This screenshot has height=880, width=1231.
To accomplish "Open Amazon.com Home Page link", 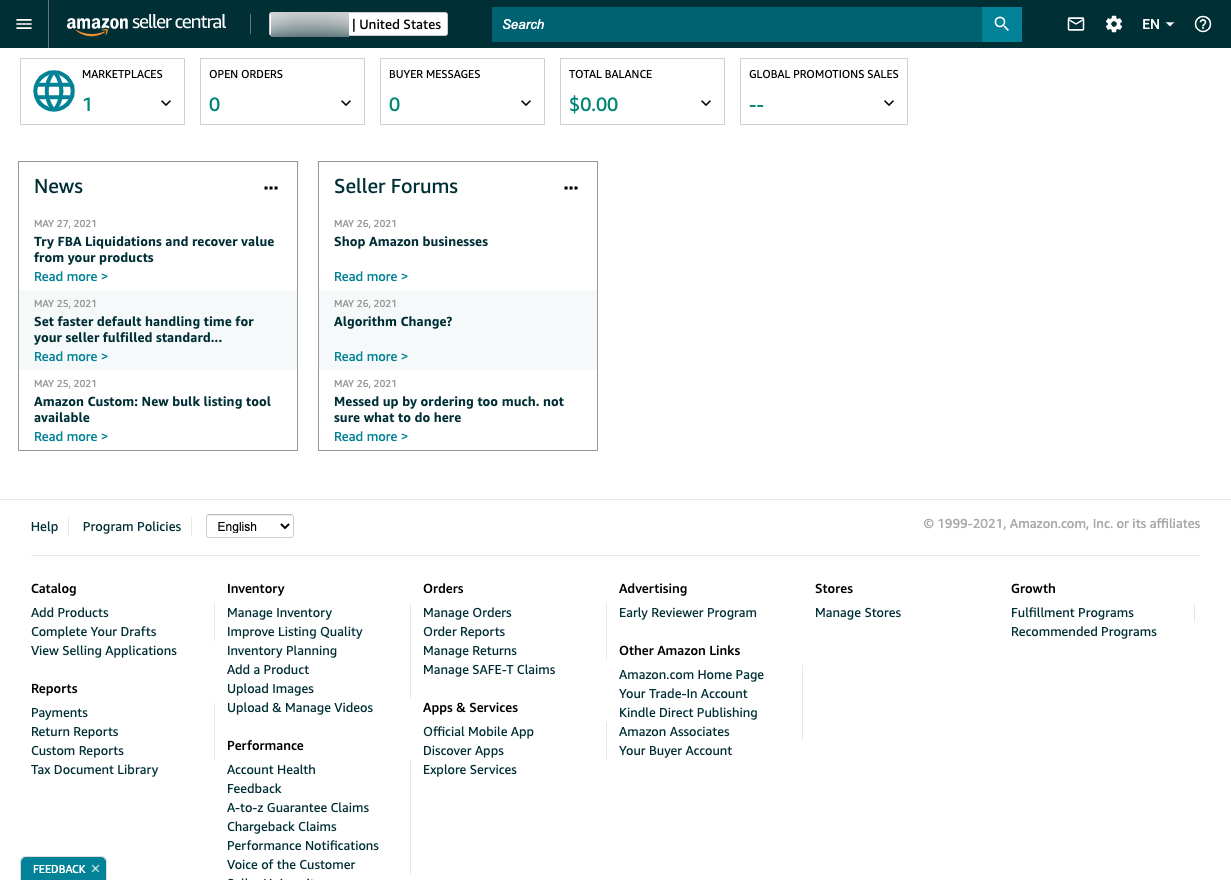I will tap(691, 674).
